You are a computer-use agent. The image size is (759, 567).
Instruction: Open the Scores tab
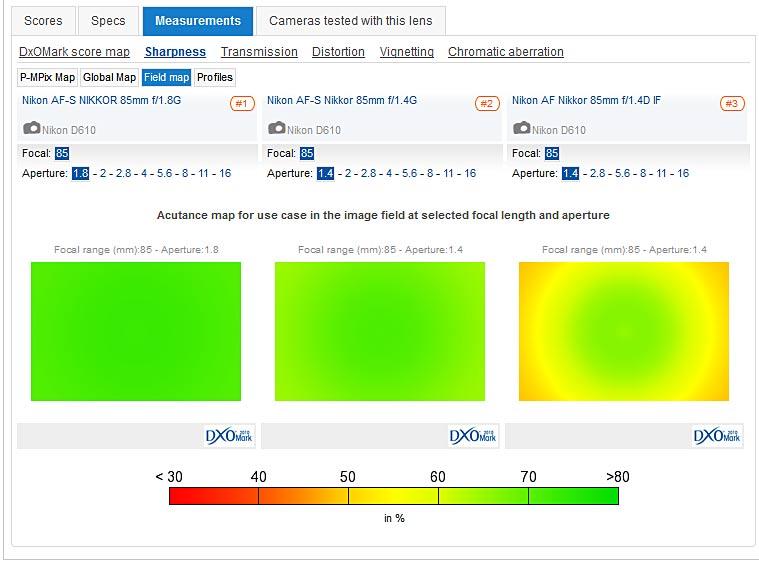click(43, 21)
